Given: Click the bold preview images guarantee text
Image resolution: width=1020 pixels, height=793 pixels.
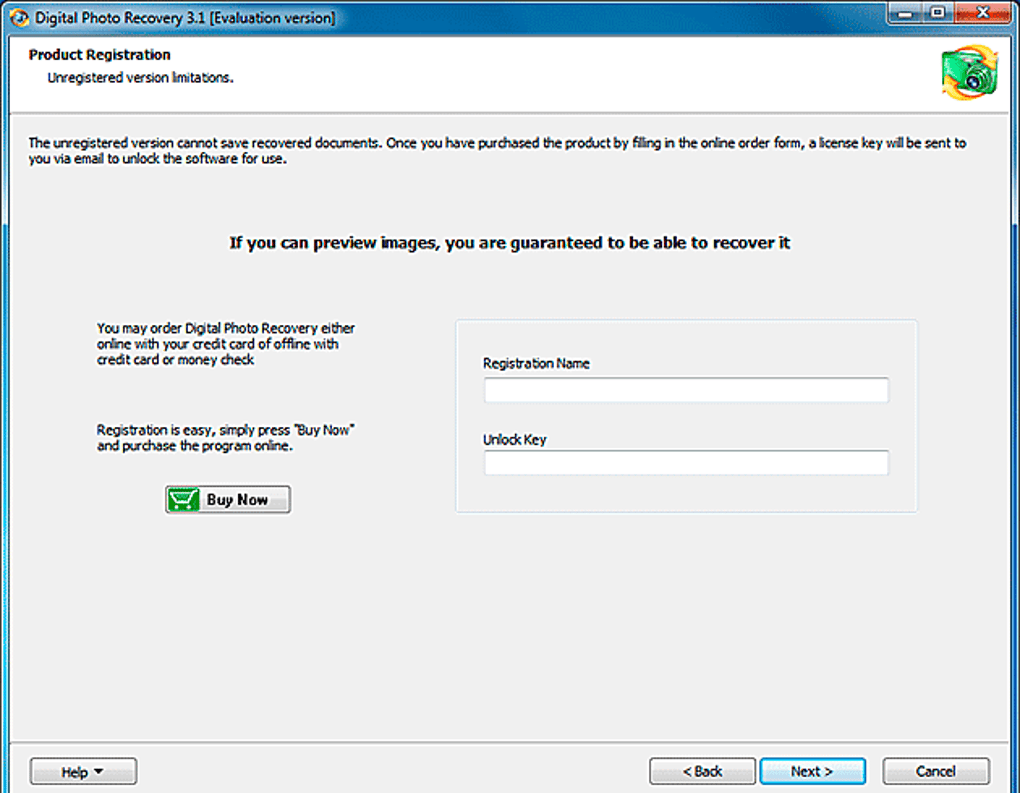Looking at the screenshot, I should [x=510, y=243].
